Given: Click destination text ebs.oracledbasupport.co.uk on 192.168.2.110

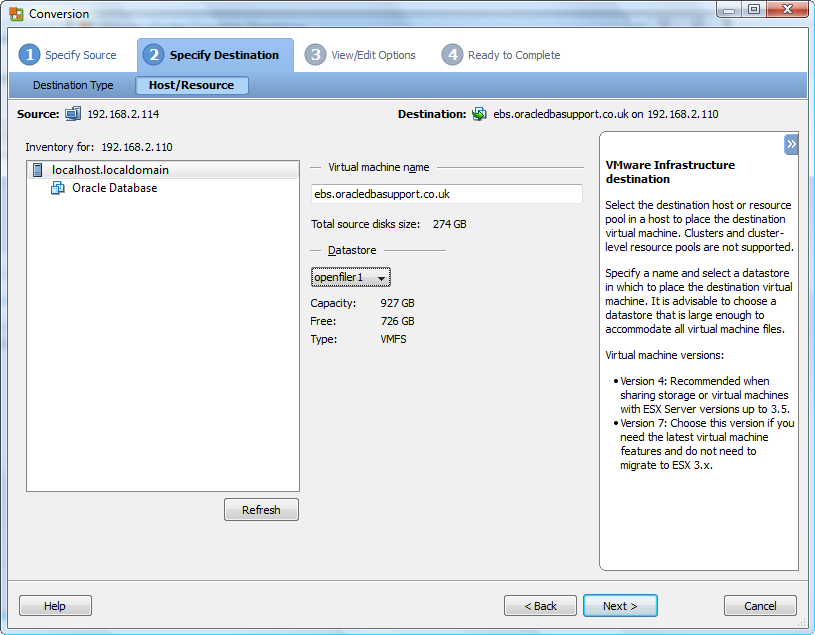Looking at the screenshot, I should coord(606,114).
